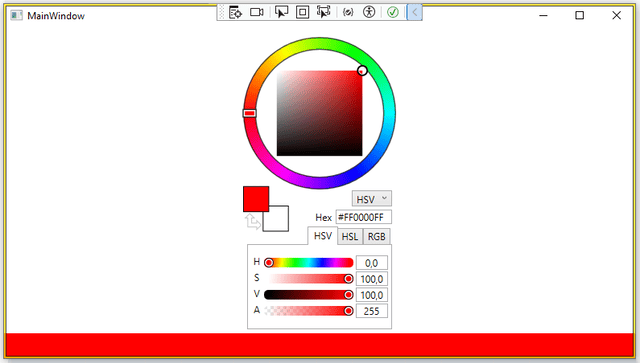Run the accessibility scan person icon
This screenshot has width=640, height=363.
click(x=369, y=12)
